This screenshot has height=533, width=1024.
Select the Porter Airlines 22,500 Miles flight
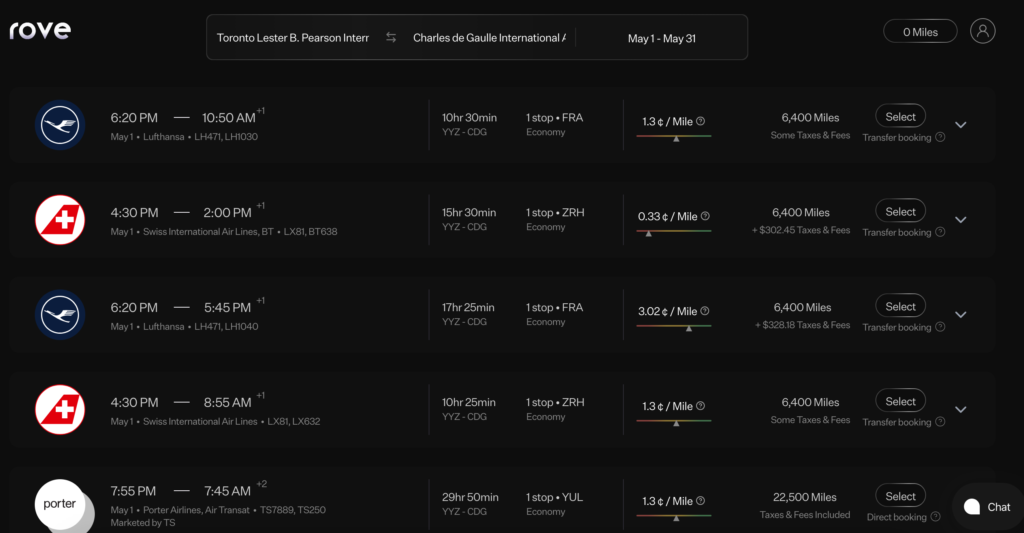[900, 496]
